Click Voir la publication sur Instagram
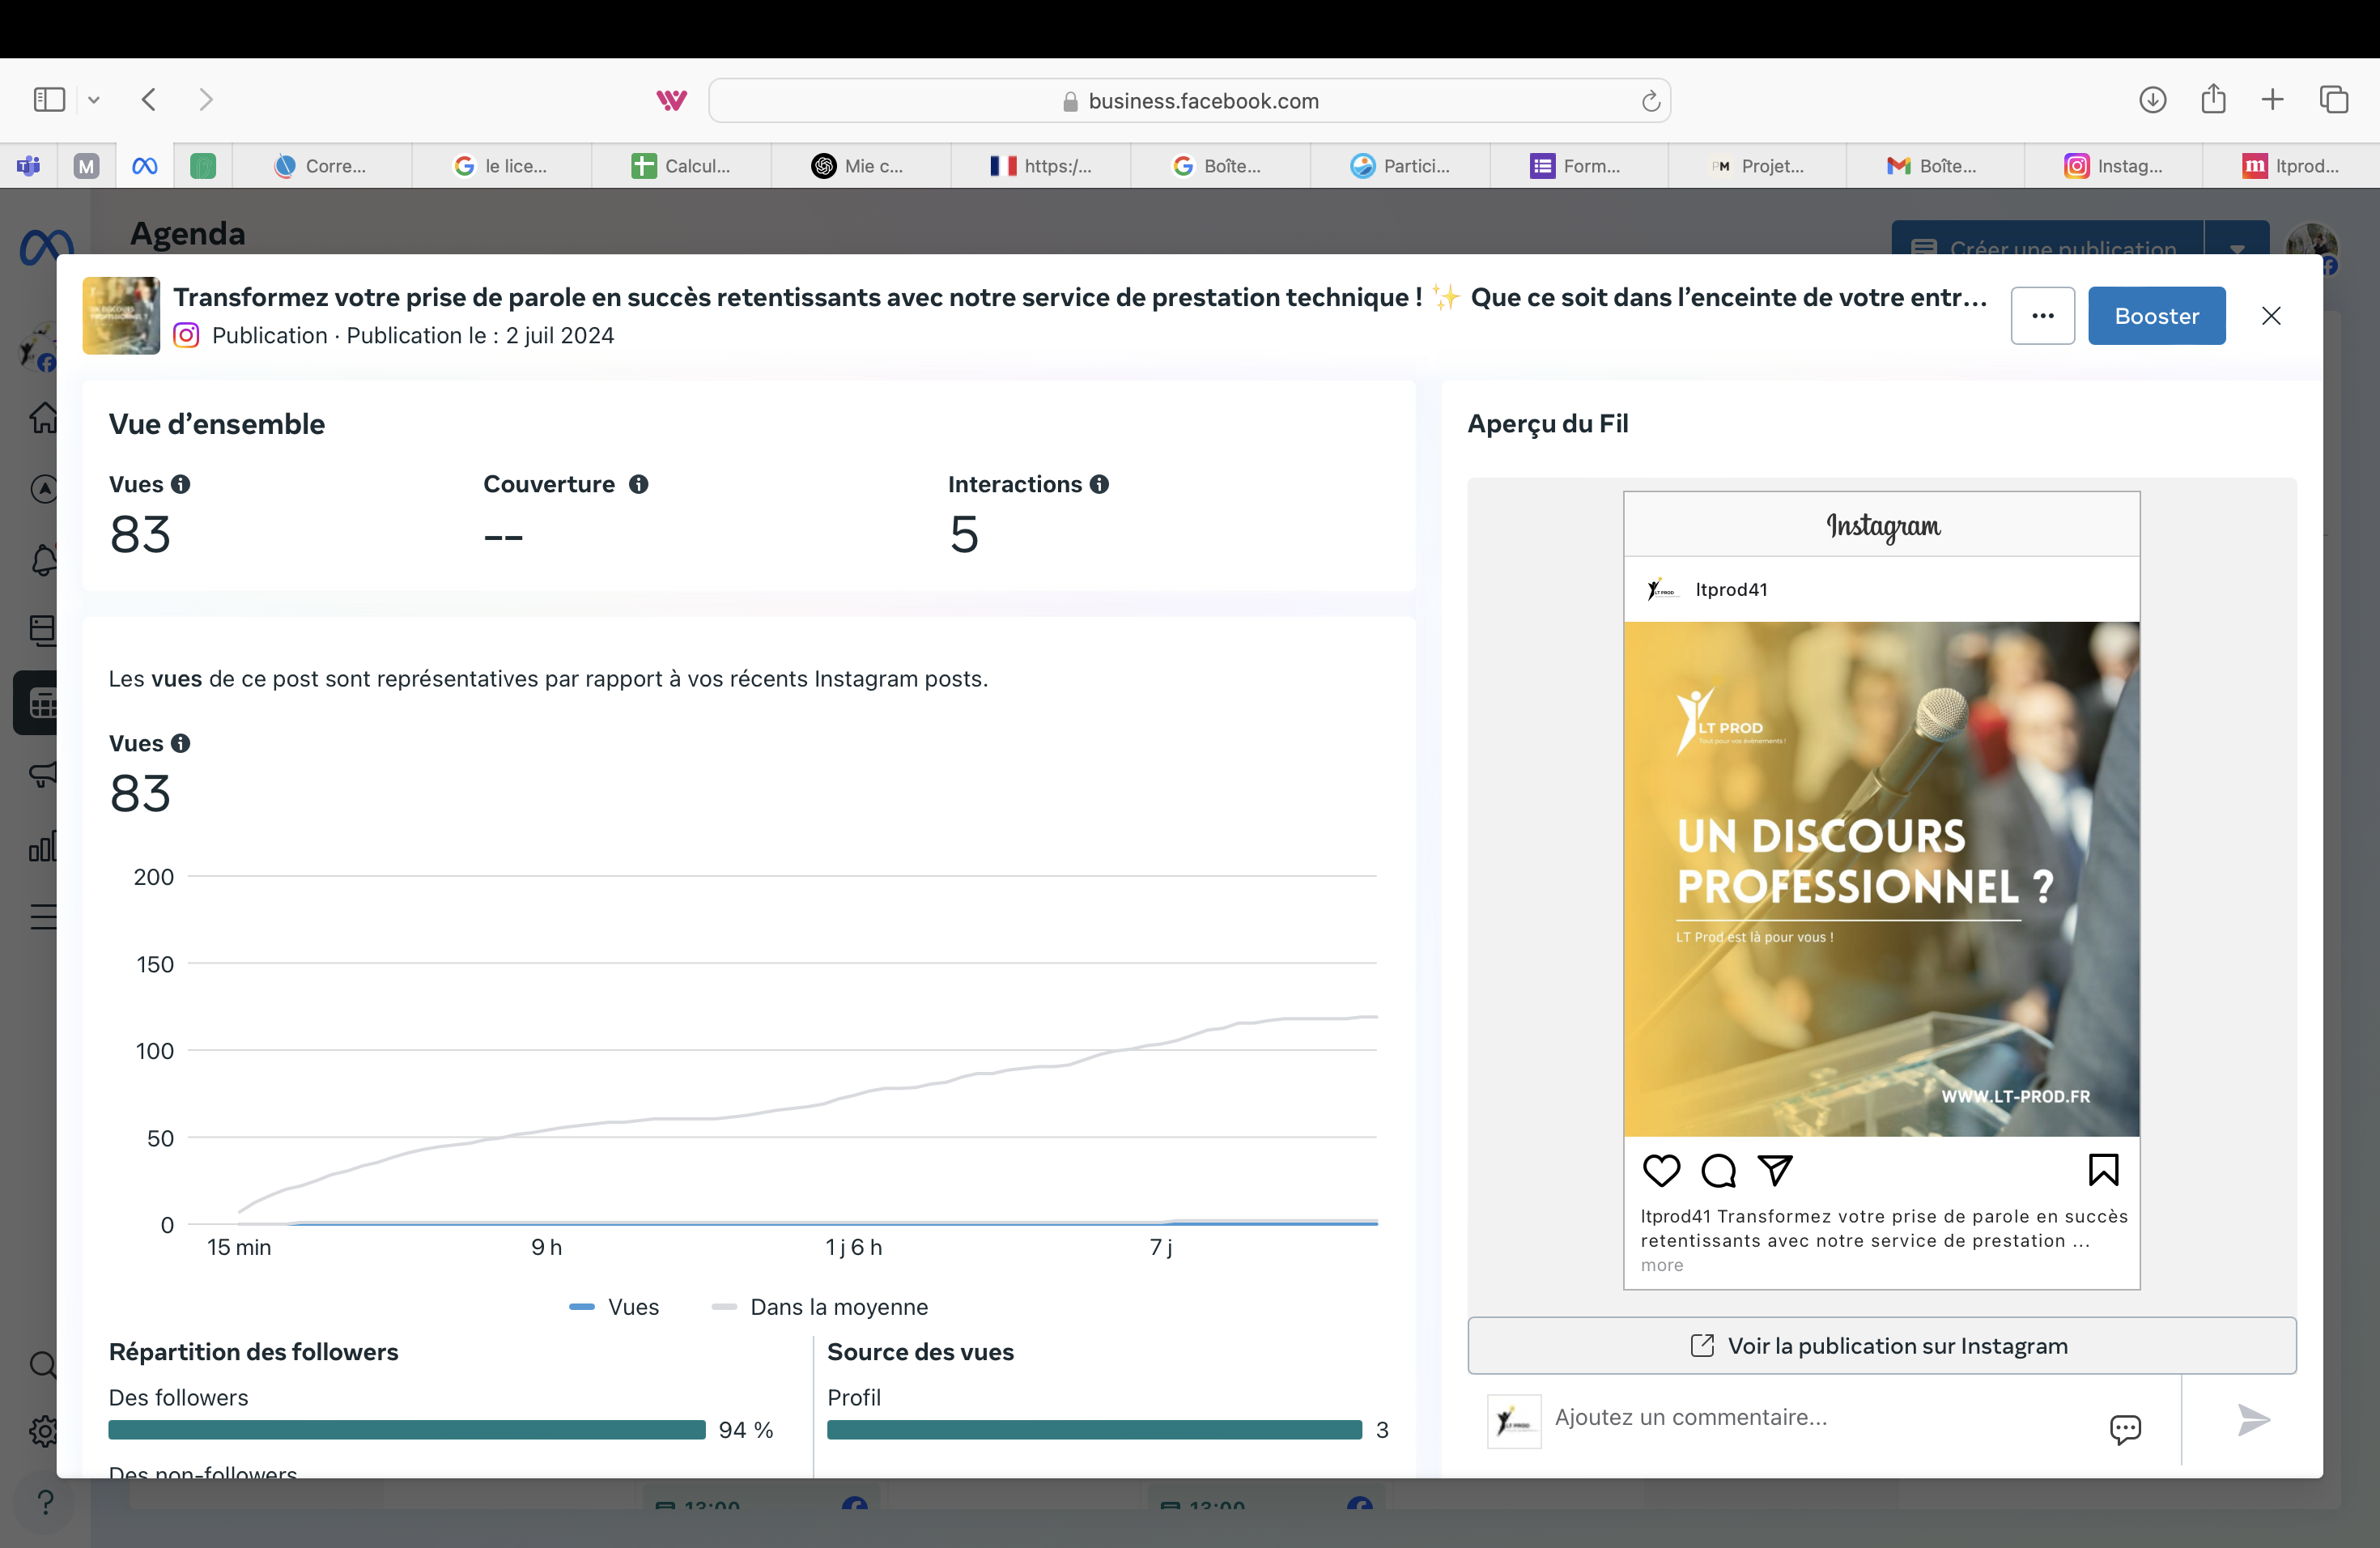Image resolution: width=2380 pixels, height=1548 pixels. click(x=1881, y=1346)
